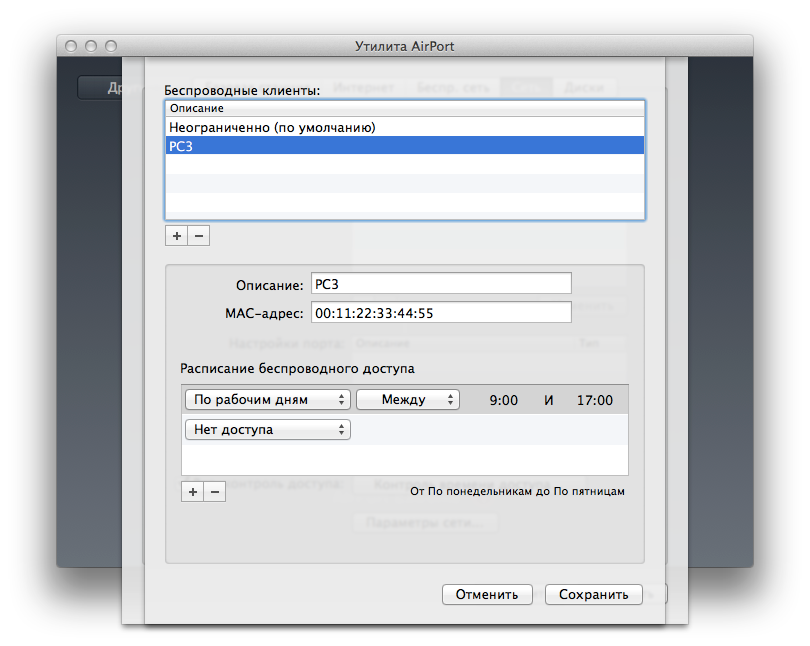Open the 'Между' time range dropdown
810x646 pixels.
pos(408,400)
